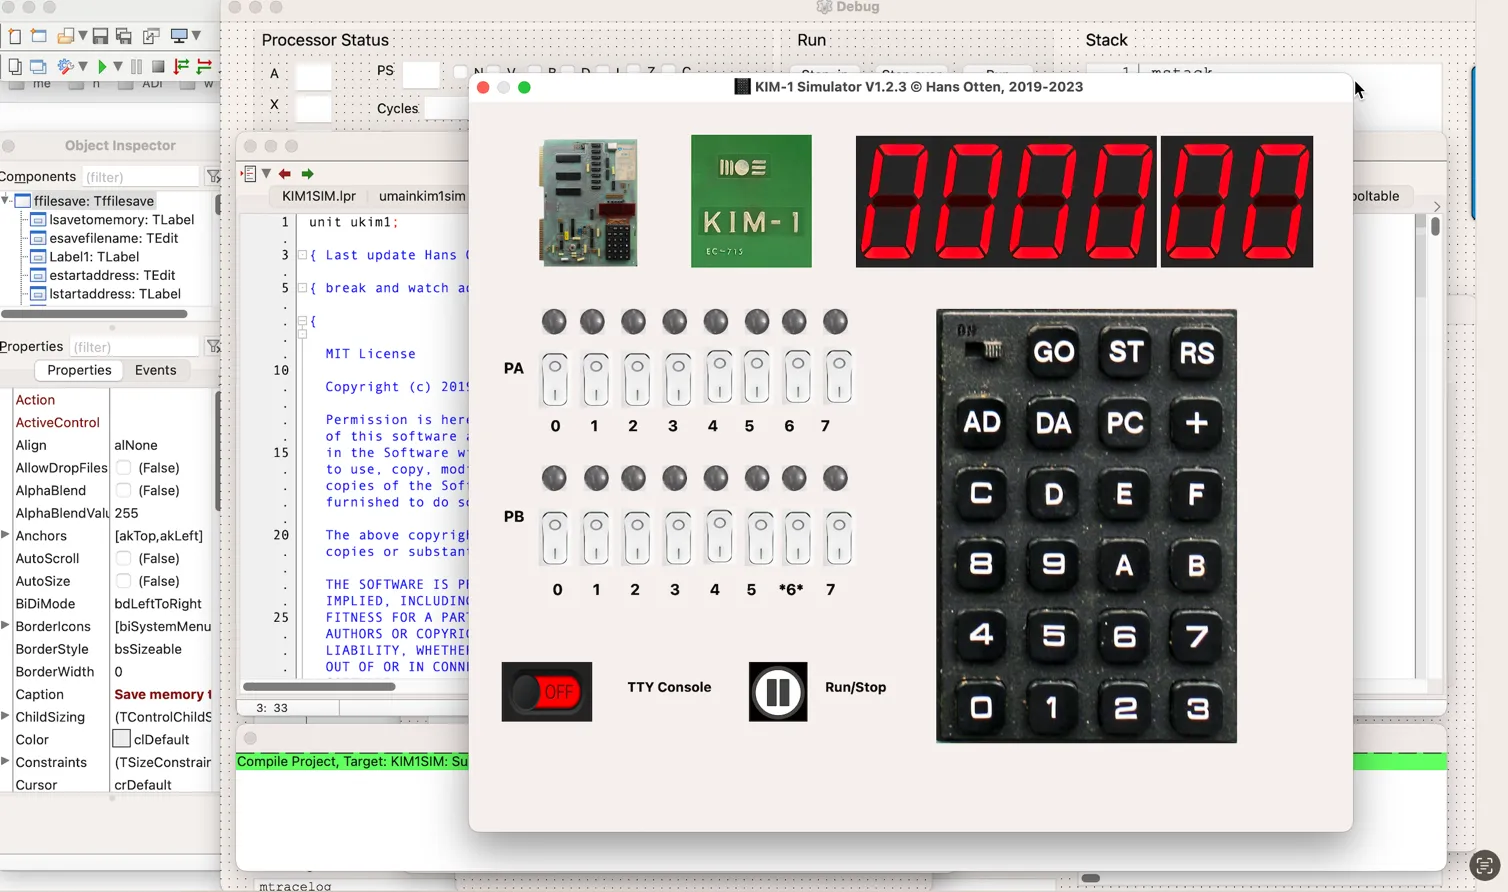The width and height of the screenshot is (1508, 892).
Task: Jump back with the red arrow
Action: [285, 174]
